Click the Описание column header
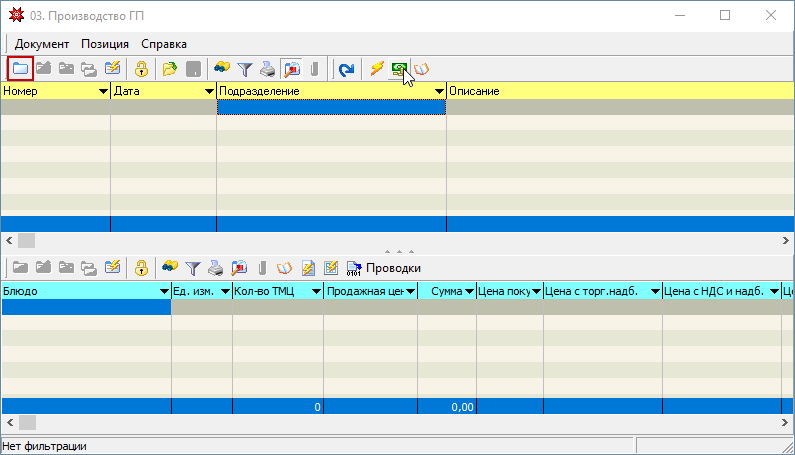The width and height of the screenshot is (795, 455). pyautogui.click(x=600, y=91)
